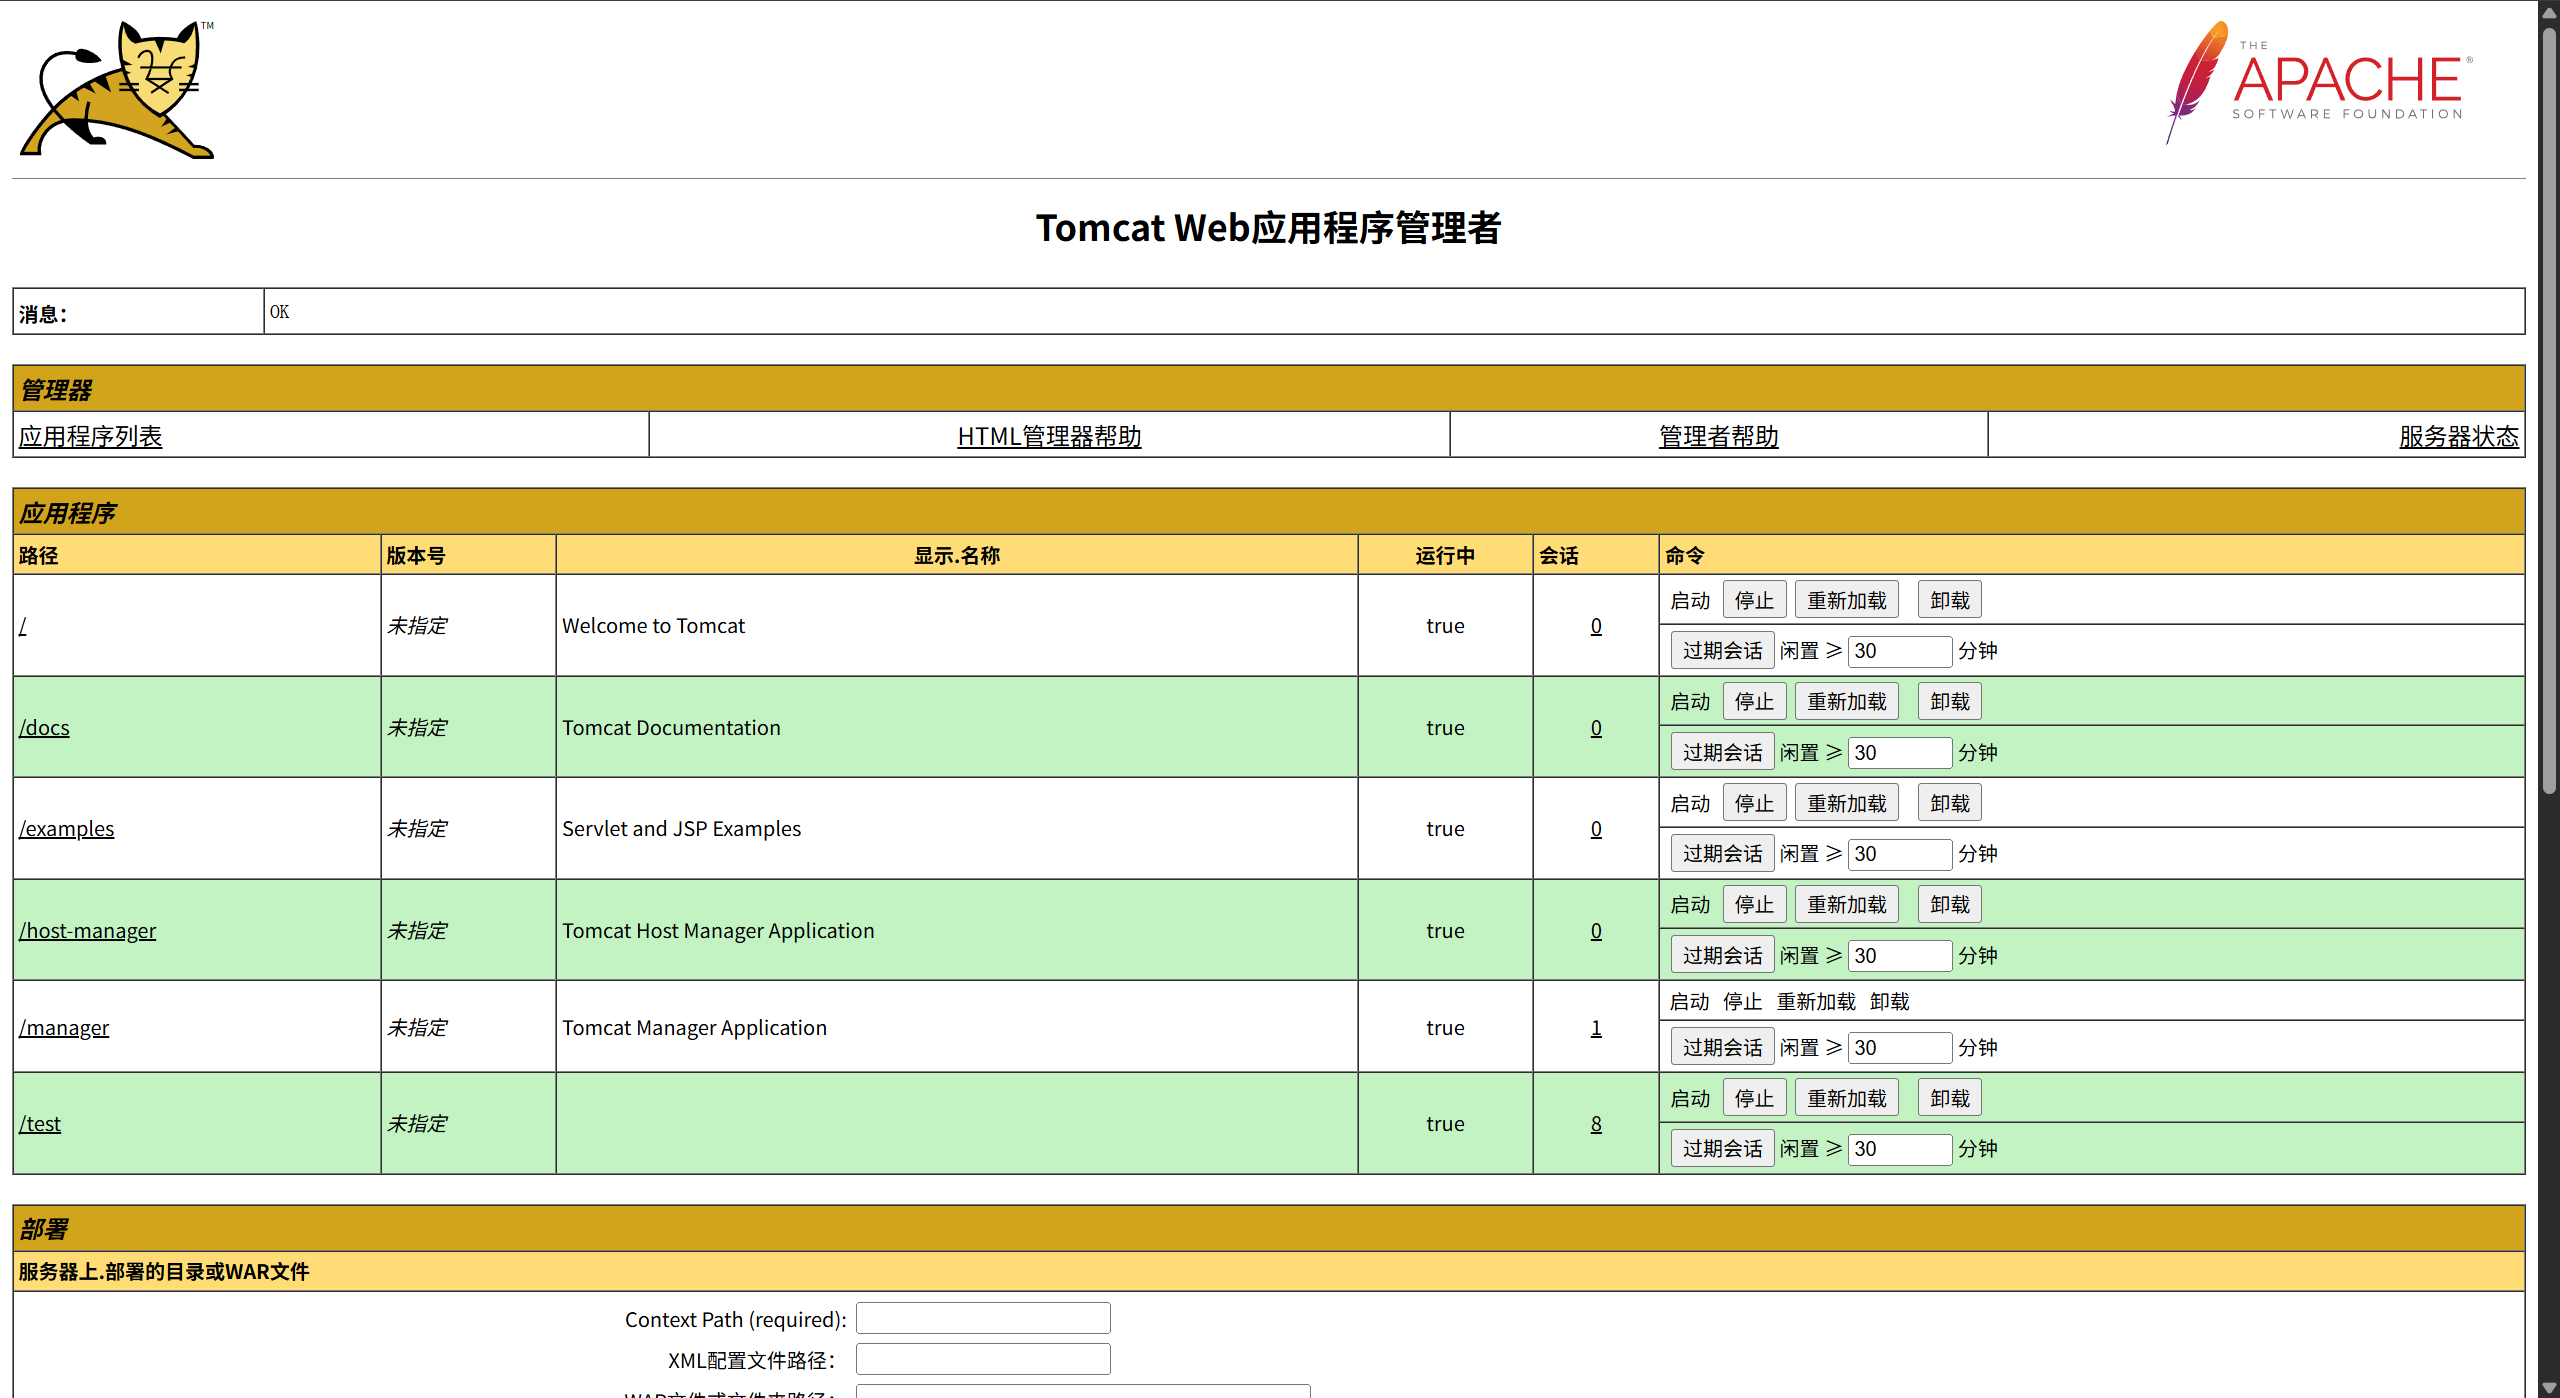Open the /docs path link
2560x1398 pixels.
44,728
